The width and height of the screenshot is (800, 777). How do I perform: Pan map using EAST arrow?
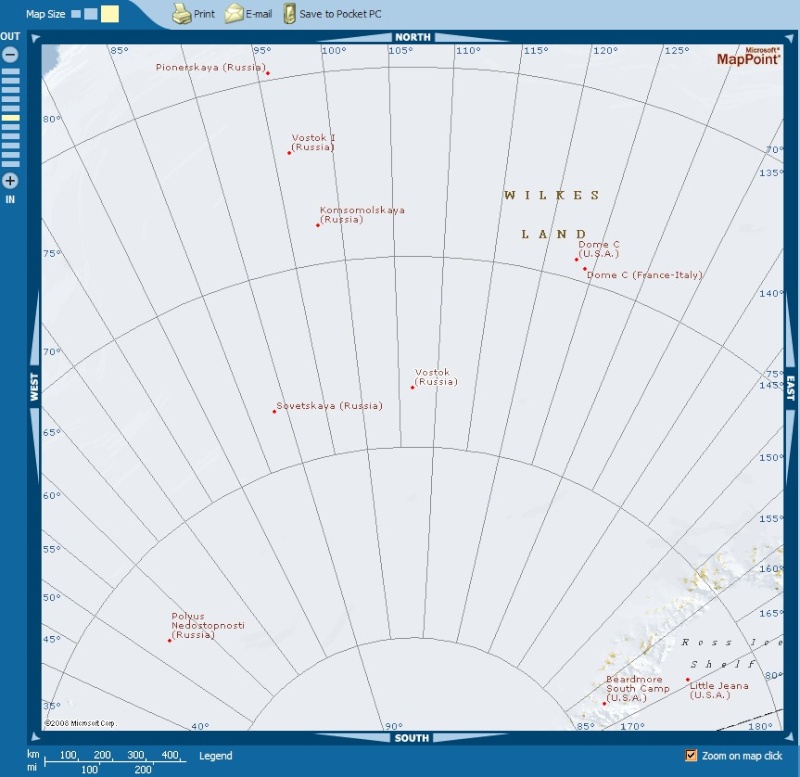[790, 388]
